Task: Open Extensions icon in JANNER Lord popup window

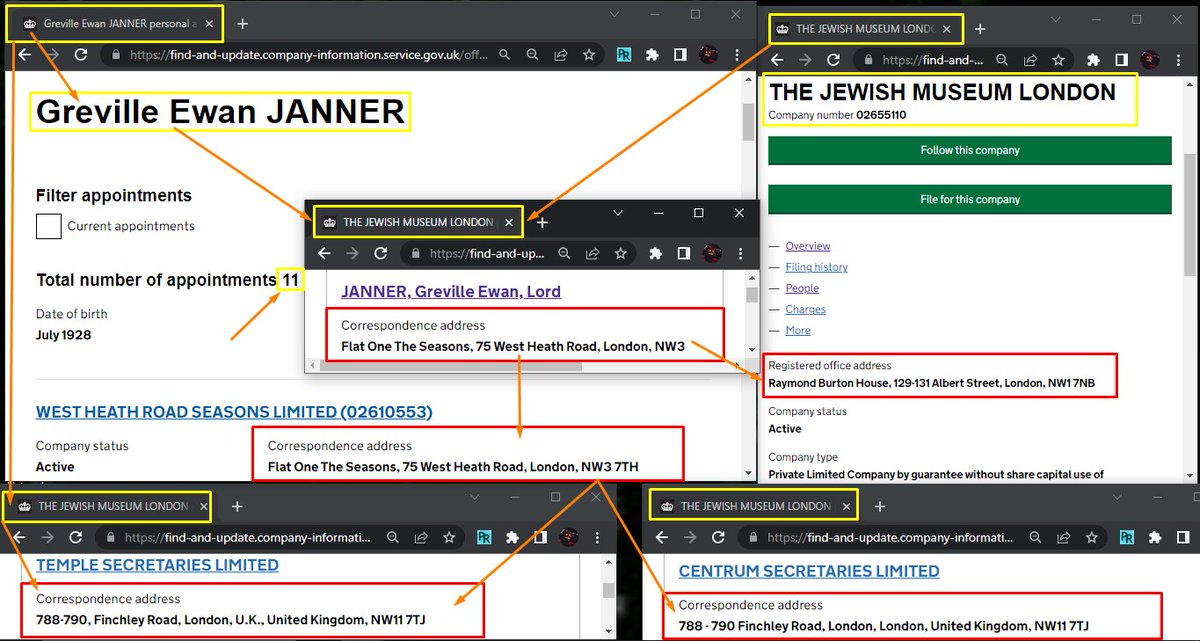Action: (656, 253)
